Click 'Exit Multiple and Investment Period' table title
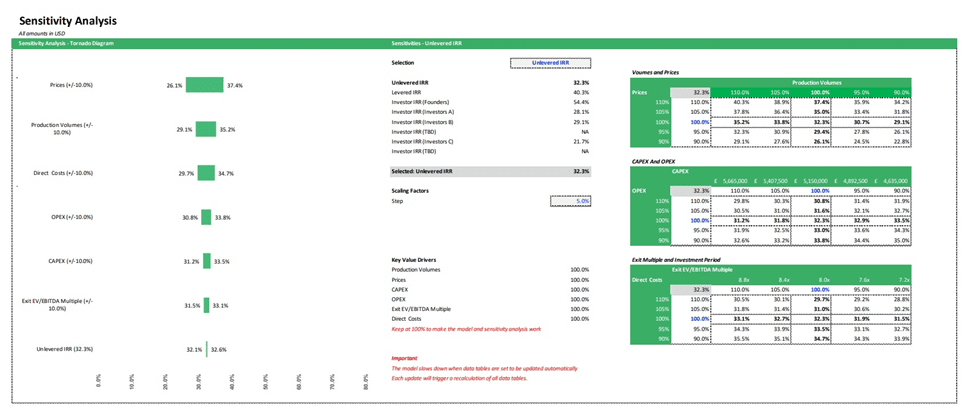 pyautogui.click(x=676, y=259)
